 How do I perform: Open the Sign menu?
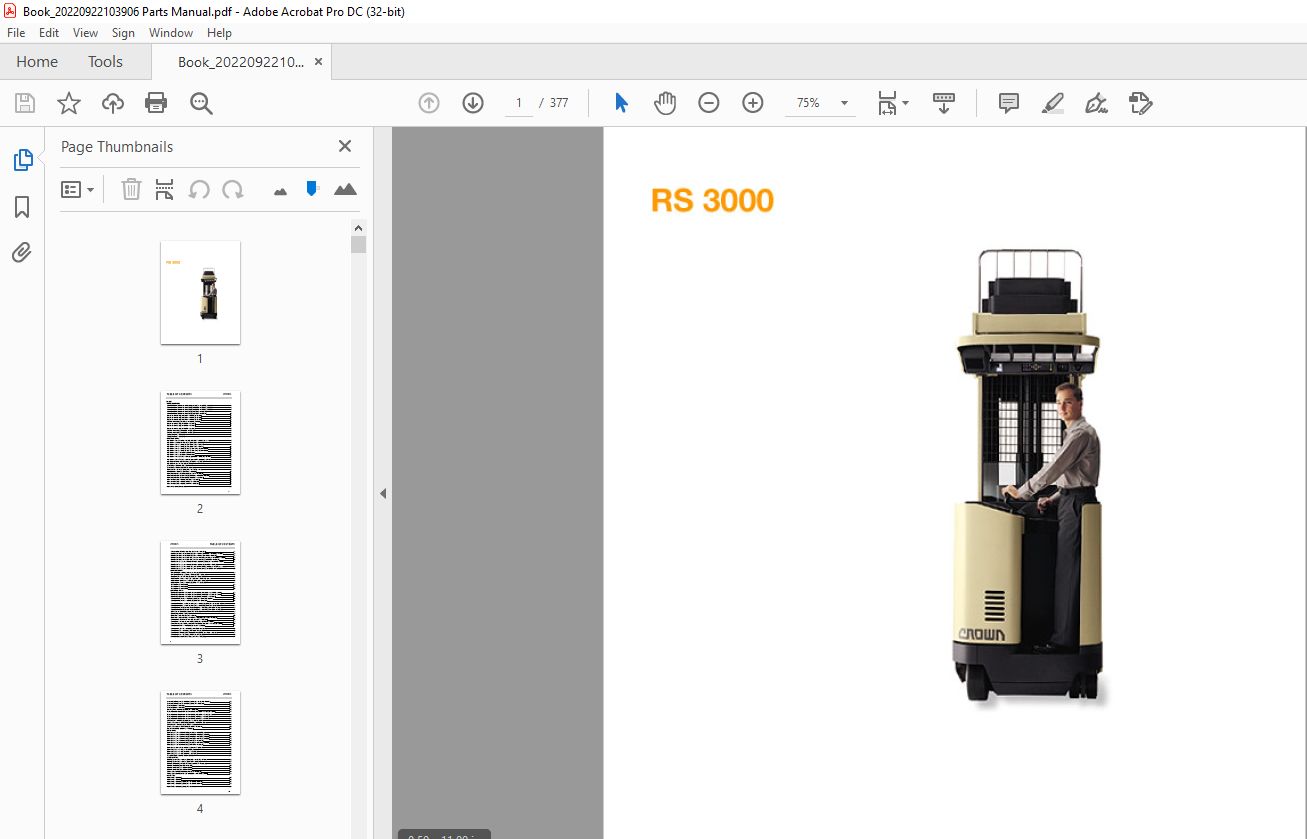(x=123, y=33)
